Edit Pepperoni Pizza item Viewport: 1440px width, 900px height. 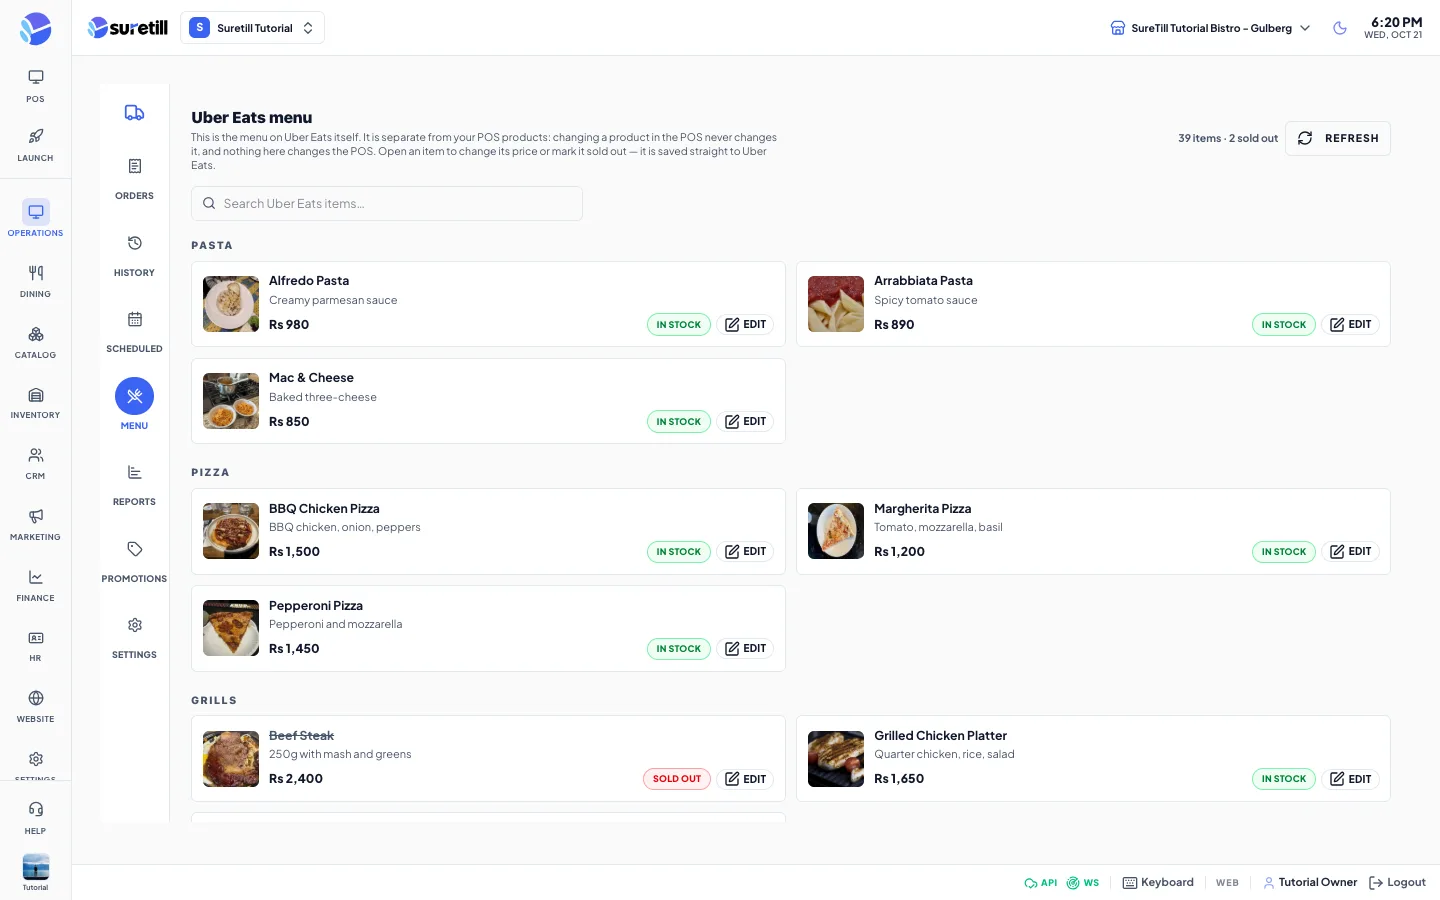pyautogui.click(x=745, y=649)
